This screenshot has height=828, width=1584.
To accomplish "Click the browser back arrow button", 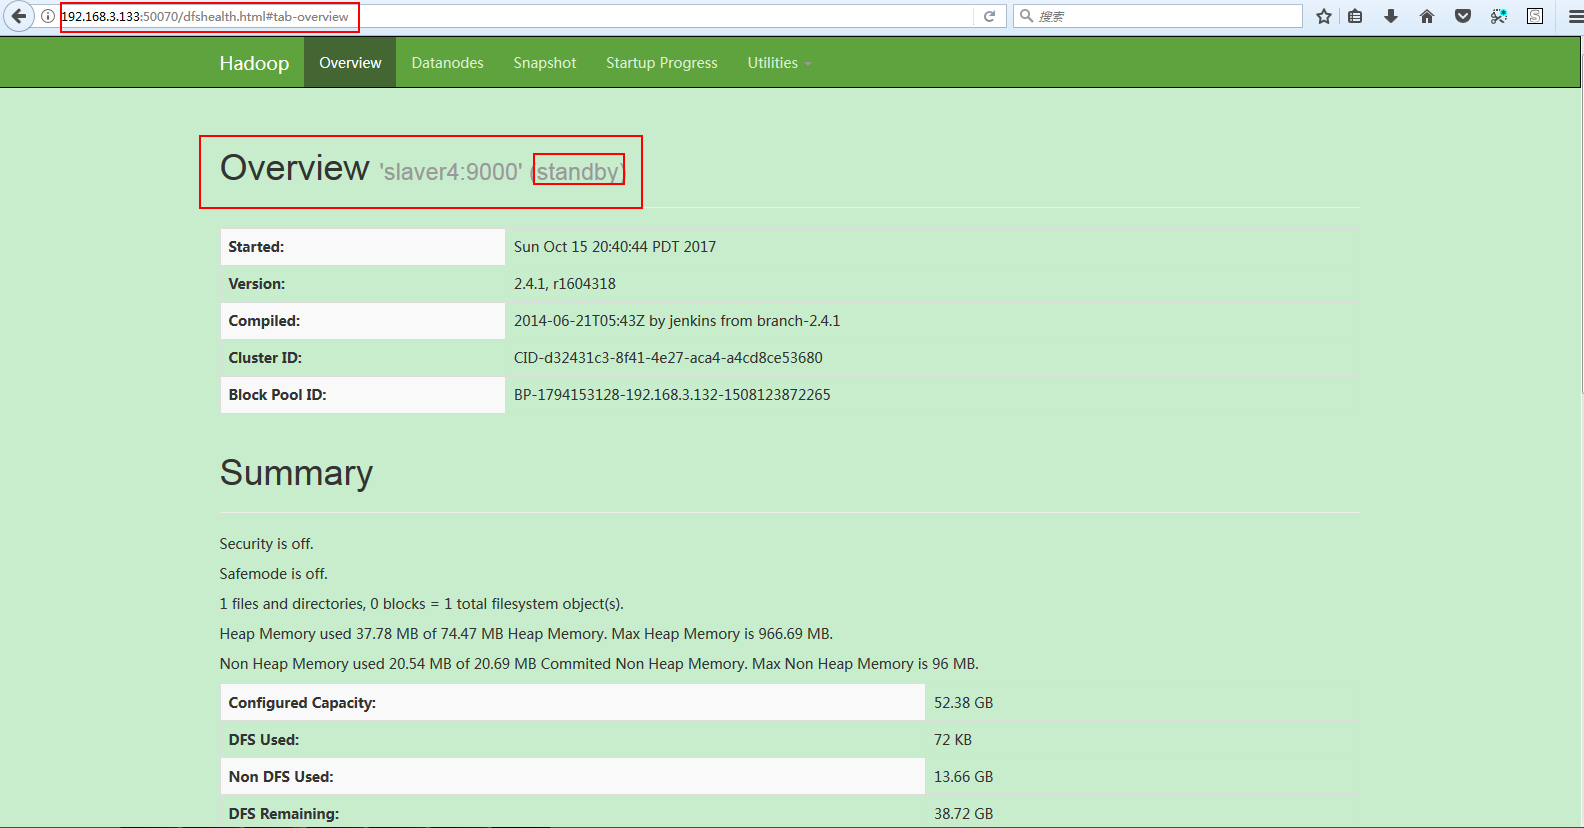I will click(x=18, y=16).
